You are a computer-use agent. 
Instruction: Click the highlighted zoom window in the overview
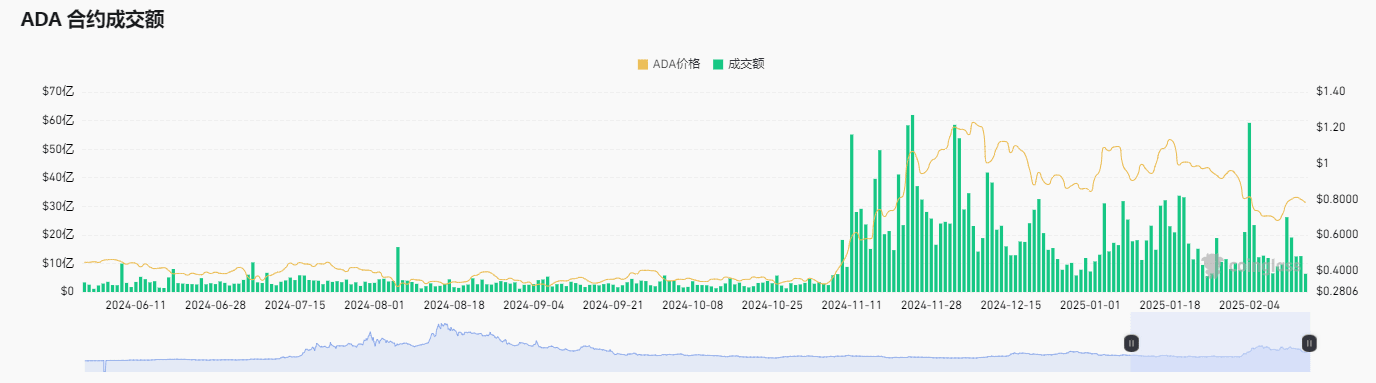coord(1220,342)
